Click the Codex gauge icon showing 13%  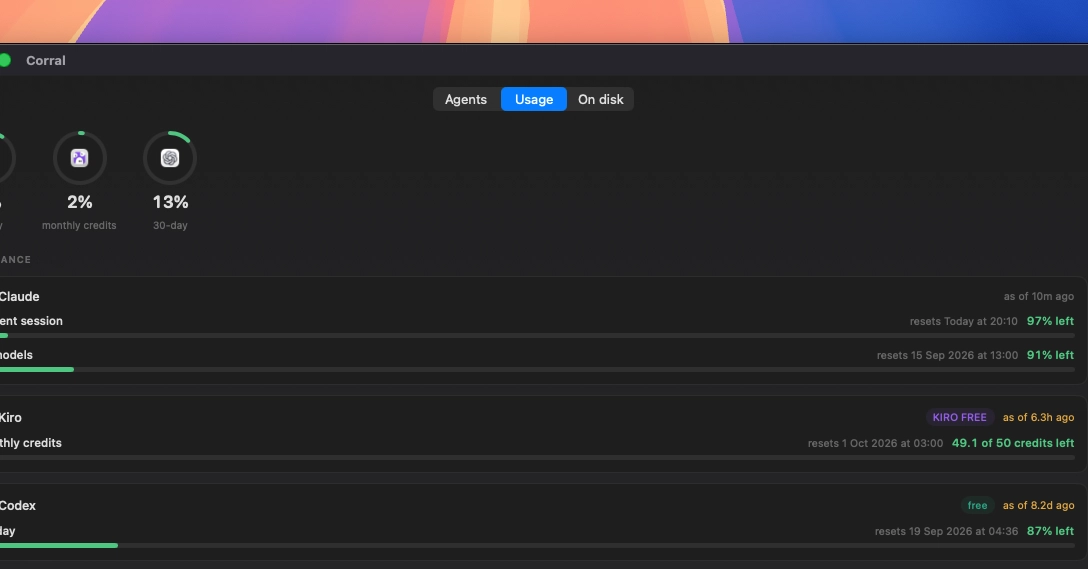point(170,158)
